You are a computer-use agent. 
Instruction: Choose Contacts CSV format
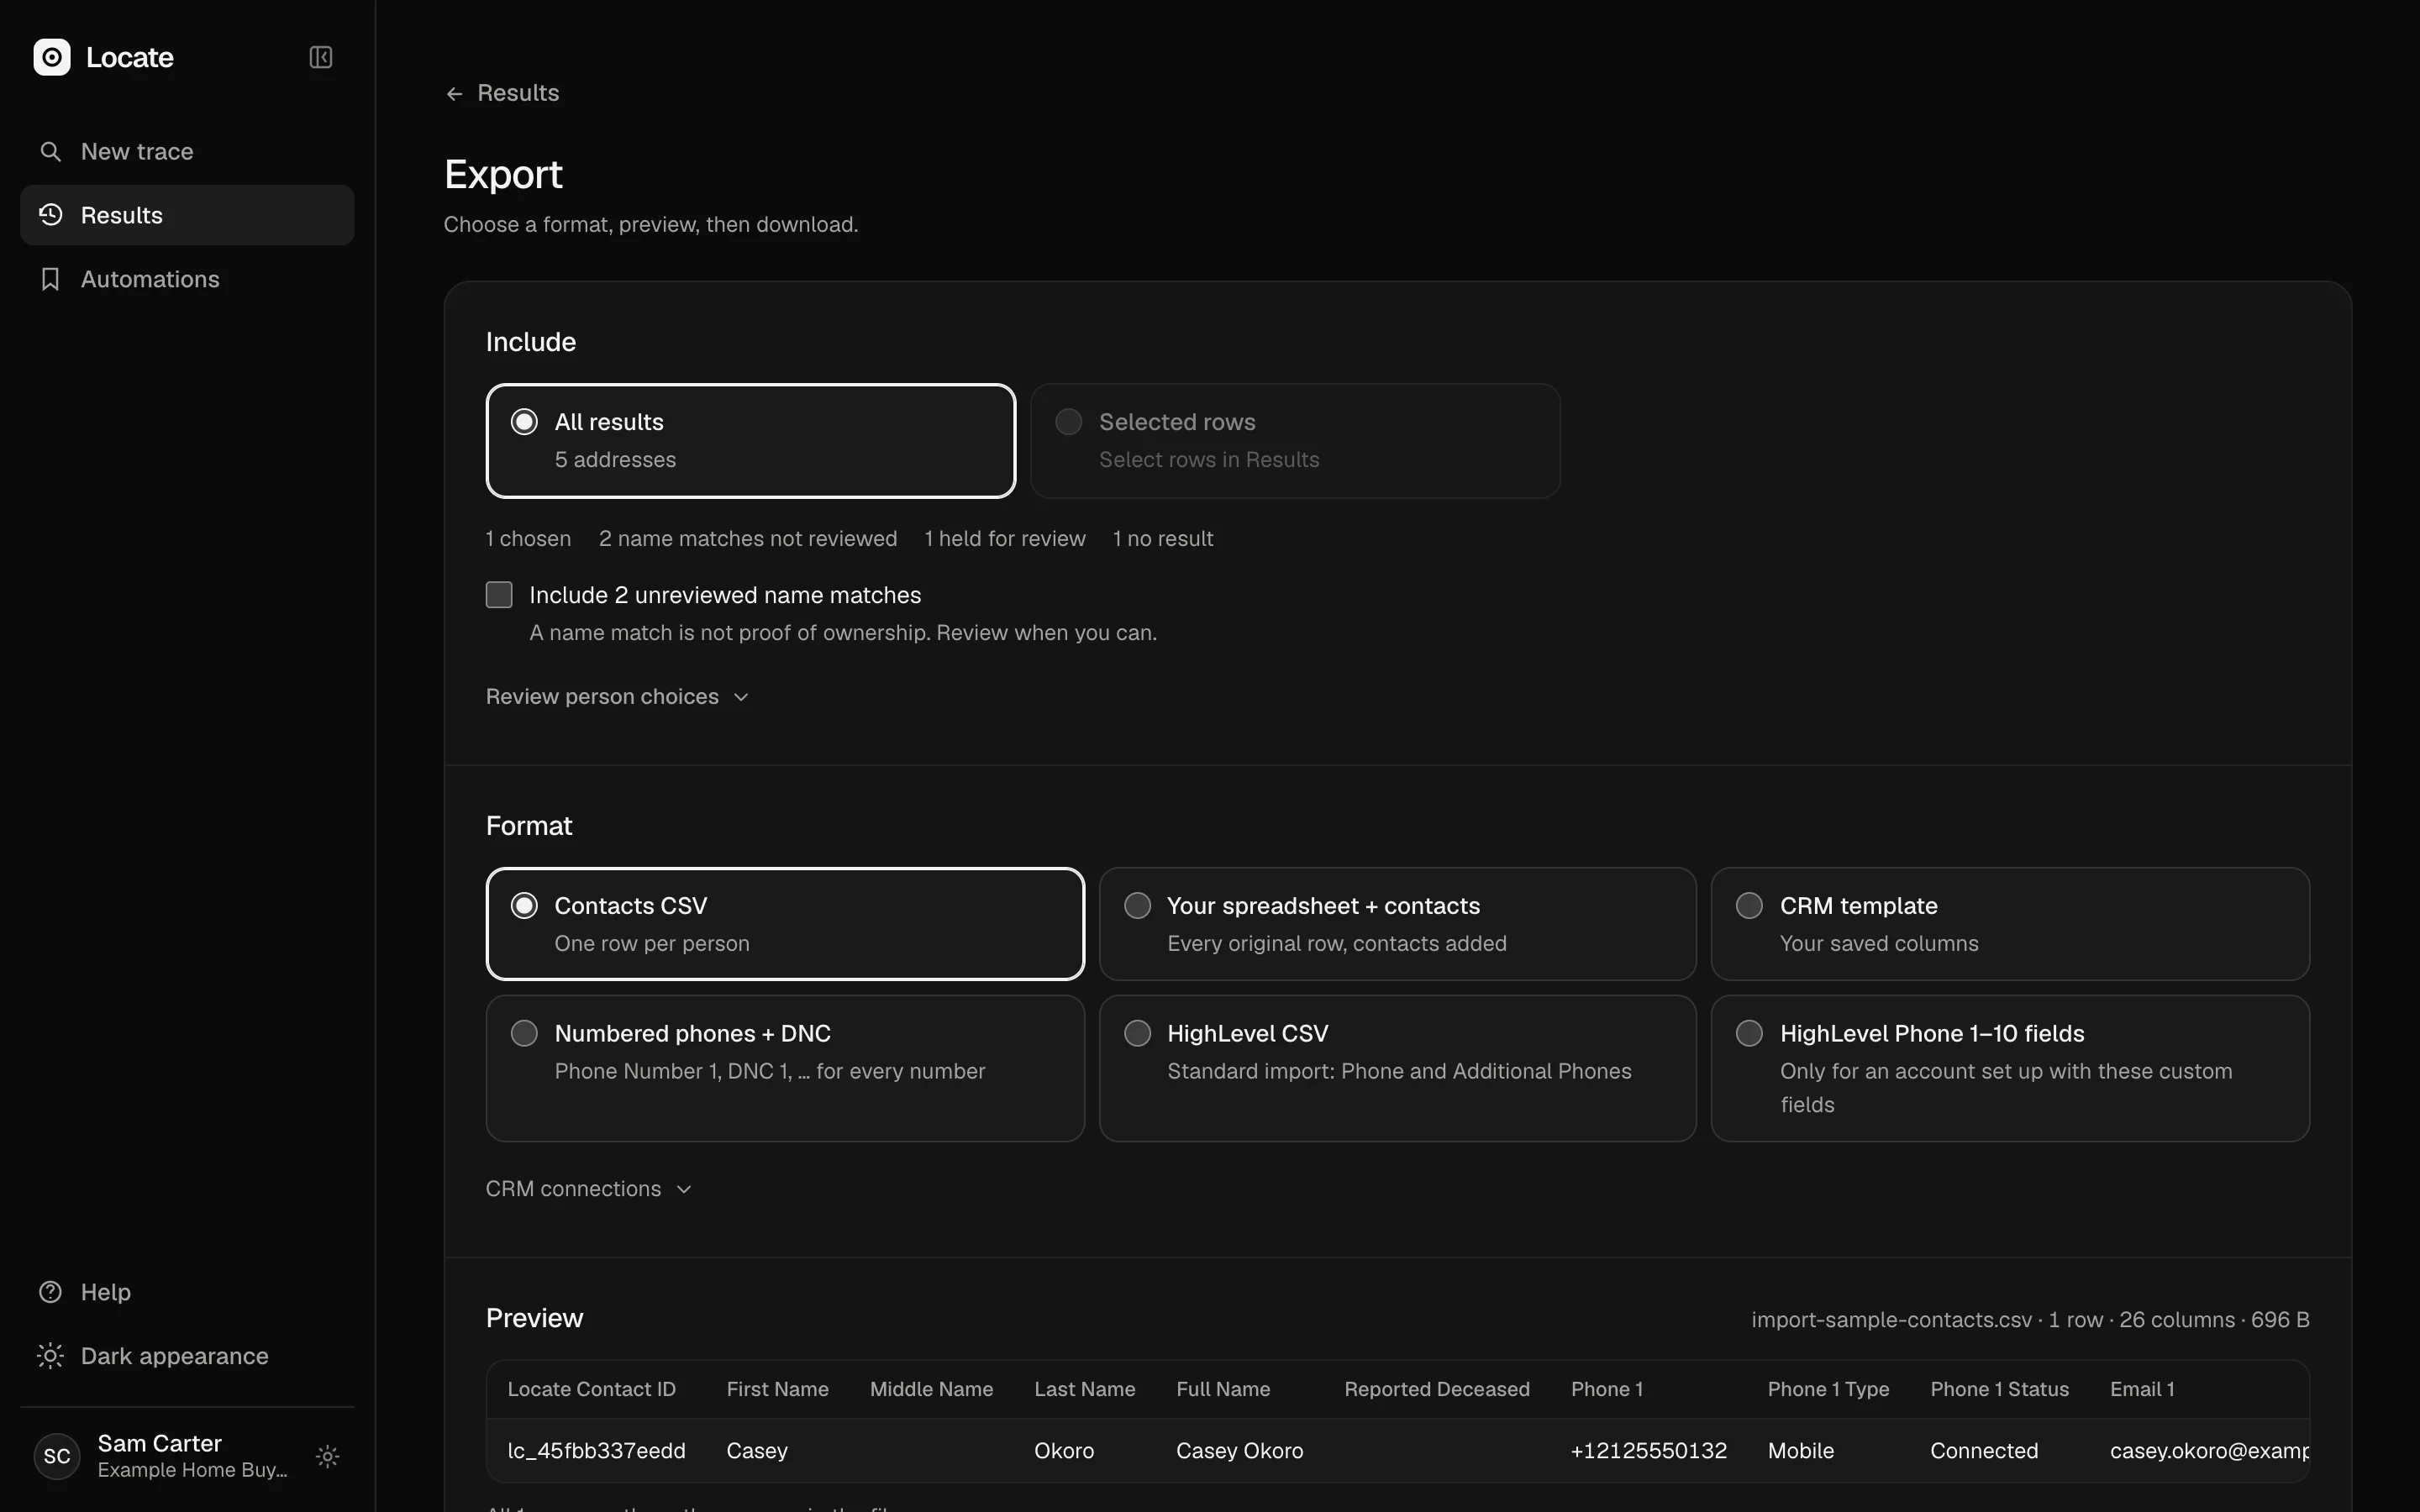pyautogui.click(x=785, y=924)
